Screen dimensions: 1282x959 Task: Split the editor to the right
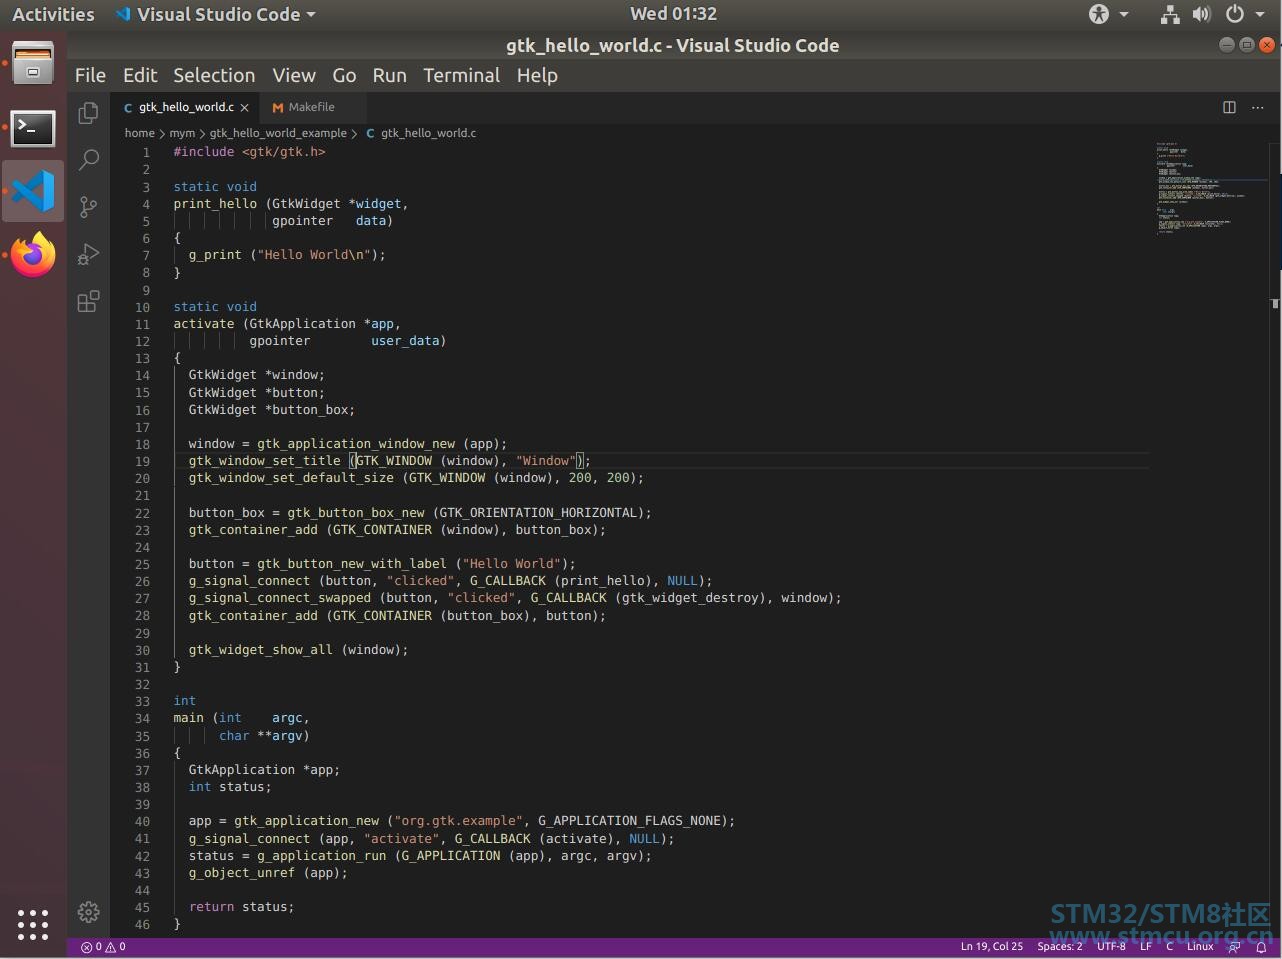pyautogui.click(x=1229, y=107)
